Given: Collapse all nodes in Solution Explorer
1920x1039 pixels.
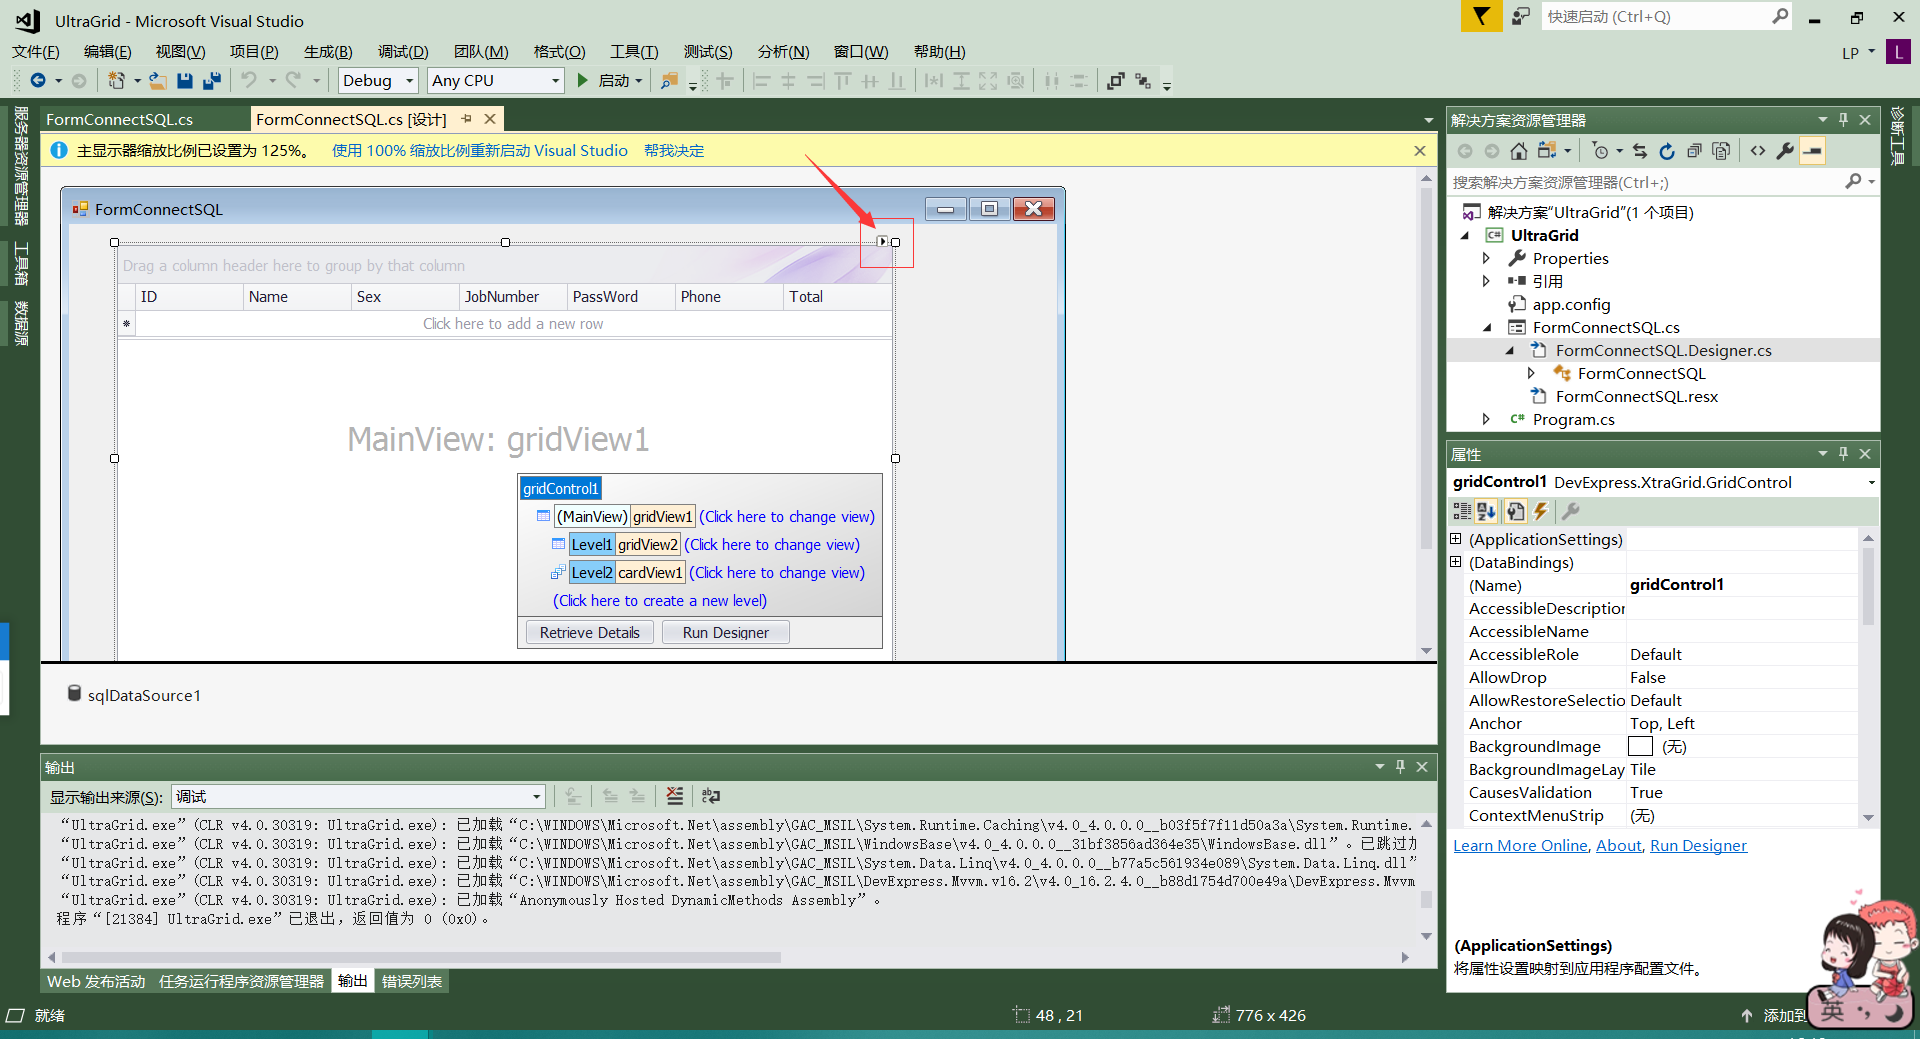Looking at the screenshot, I should [x=1693, y=151].
